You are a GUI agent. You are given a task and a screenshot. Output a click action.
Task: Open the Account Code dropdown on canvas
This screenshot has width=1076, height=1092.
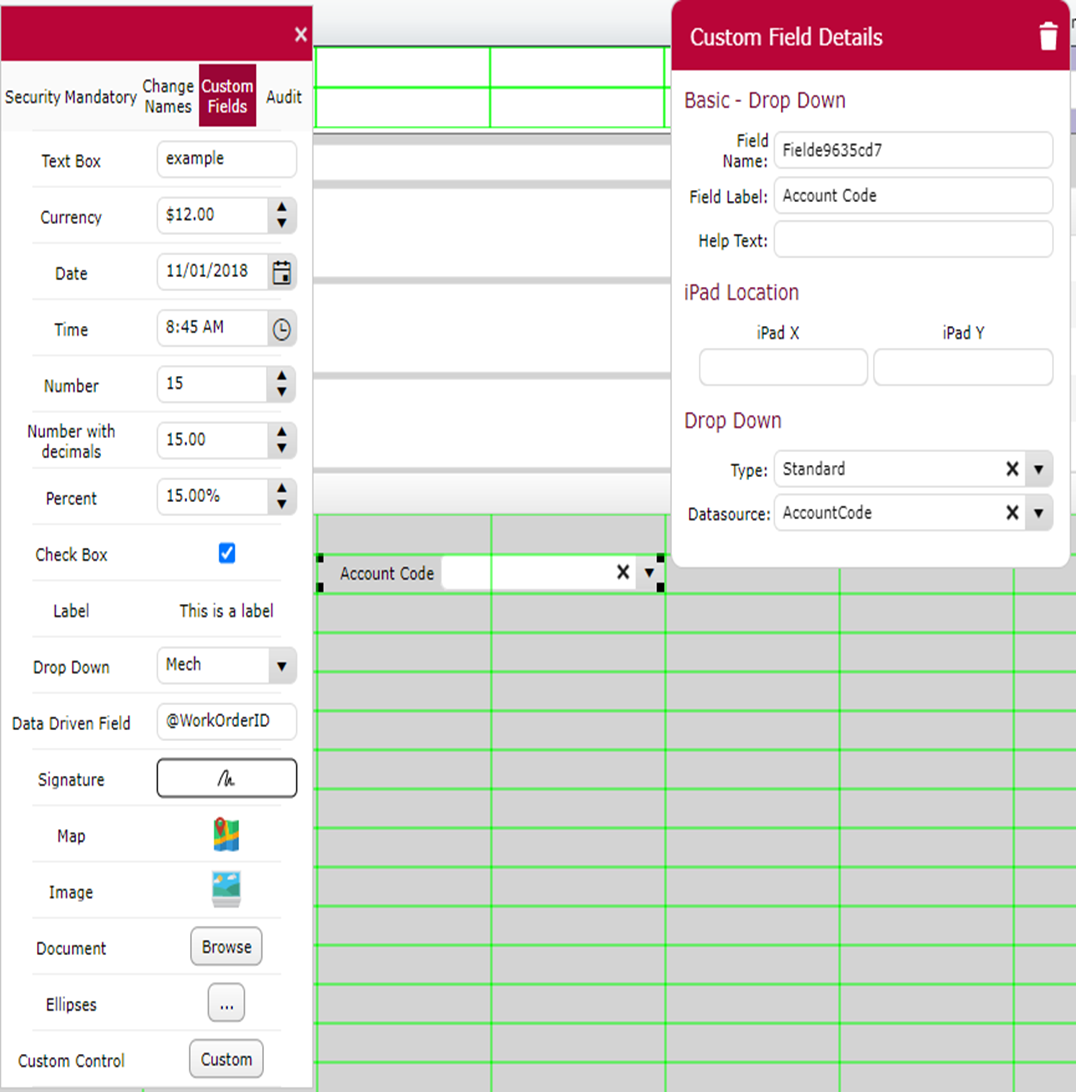[x=650, y=573]
